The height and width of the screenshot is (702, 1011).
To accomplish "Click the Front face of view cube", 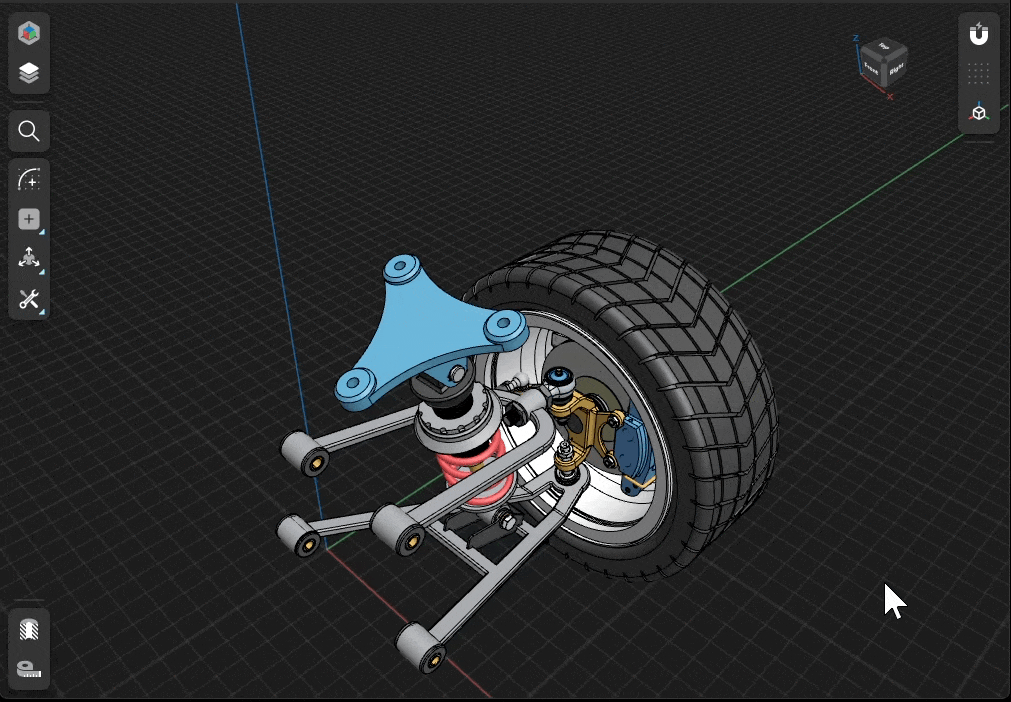I will pyautogui.click(x=871, y=68).
